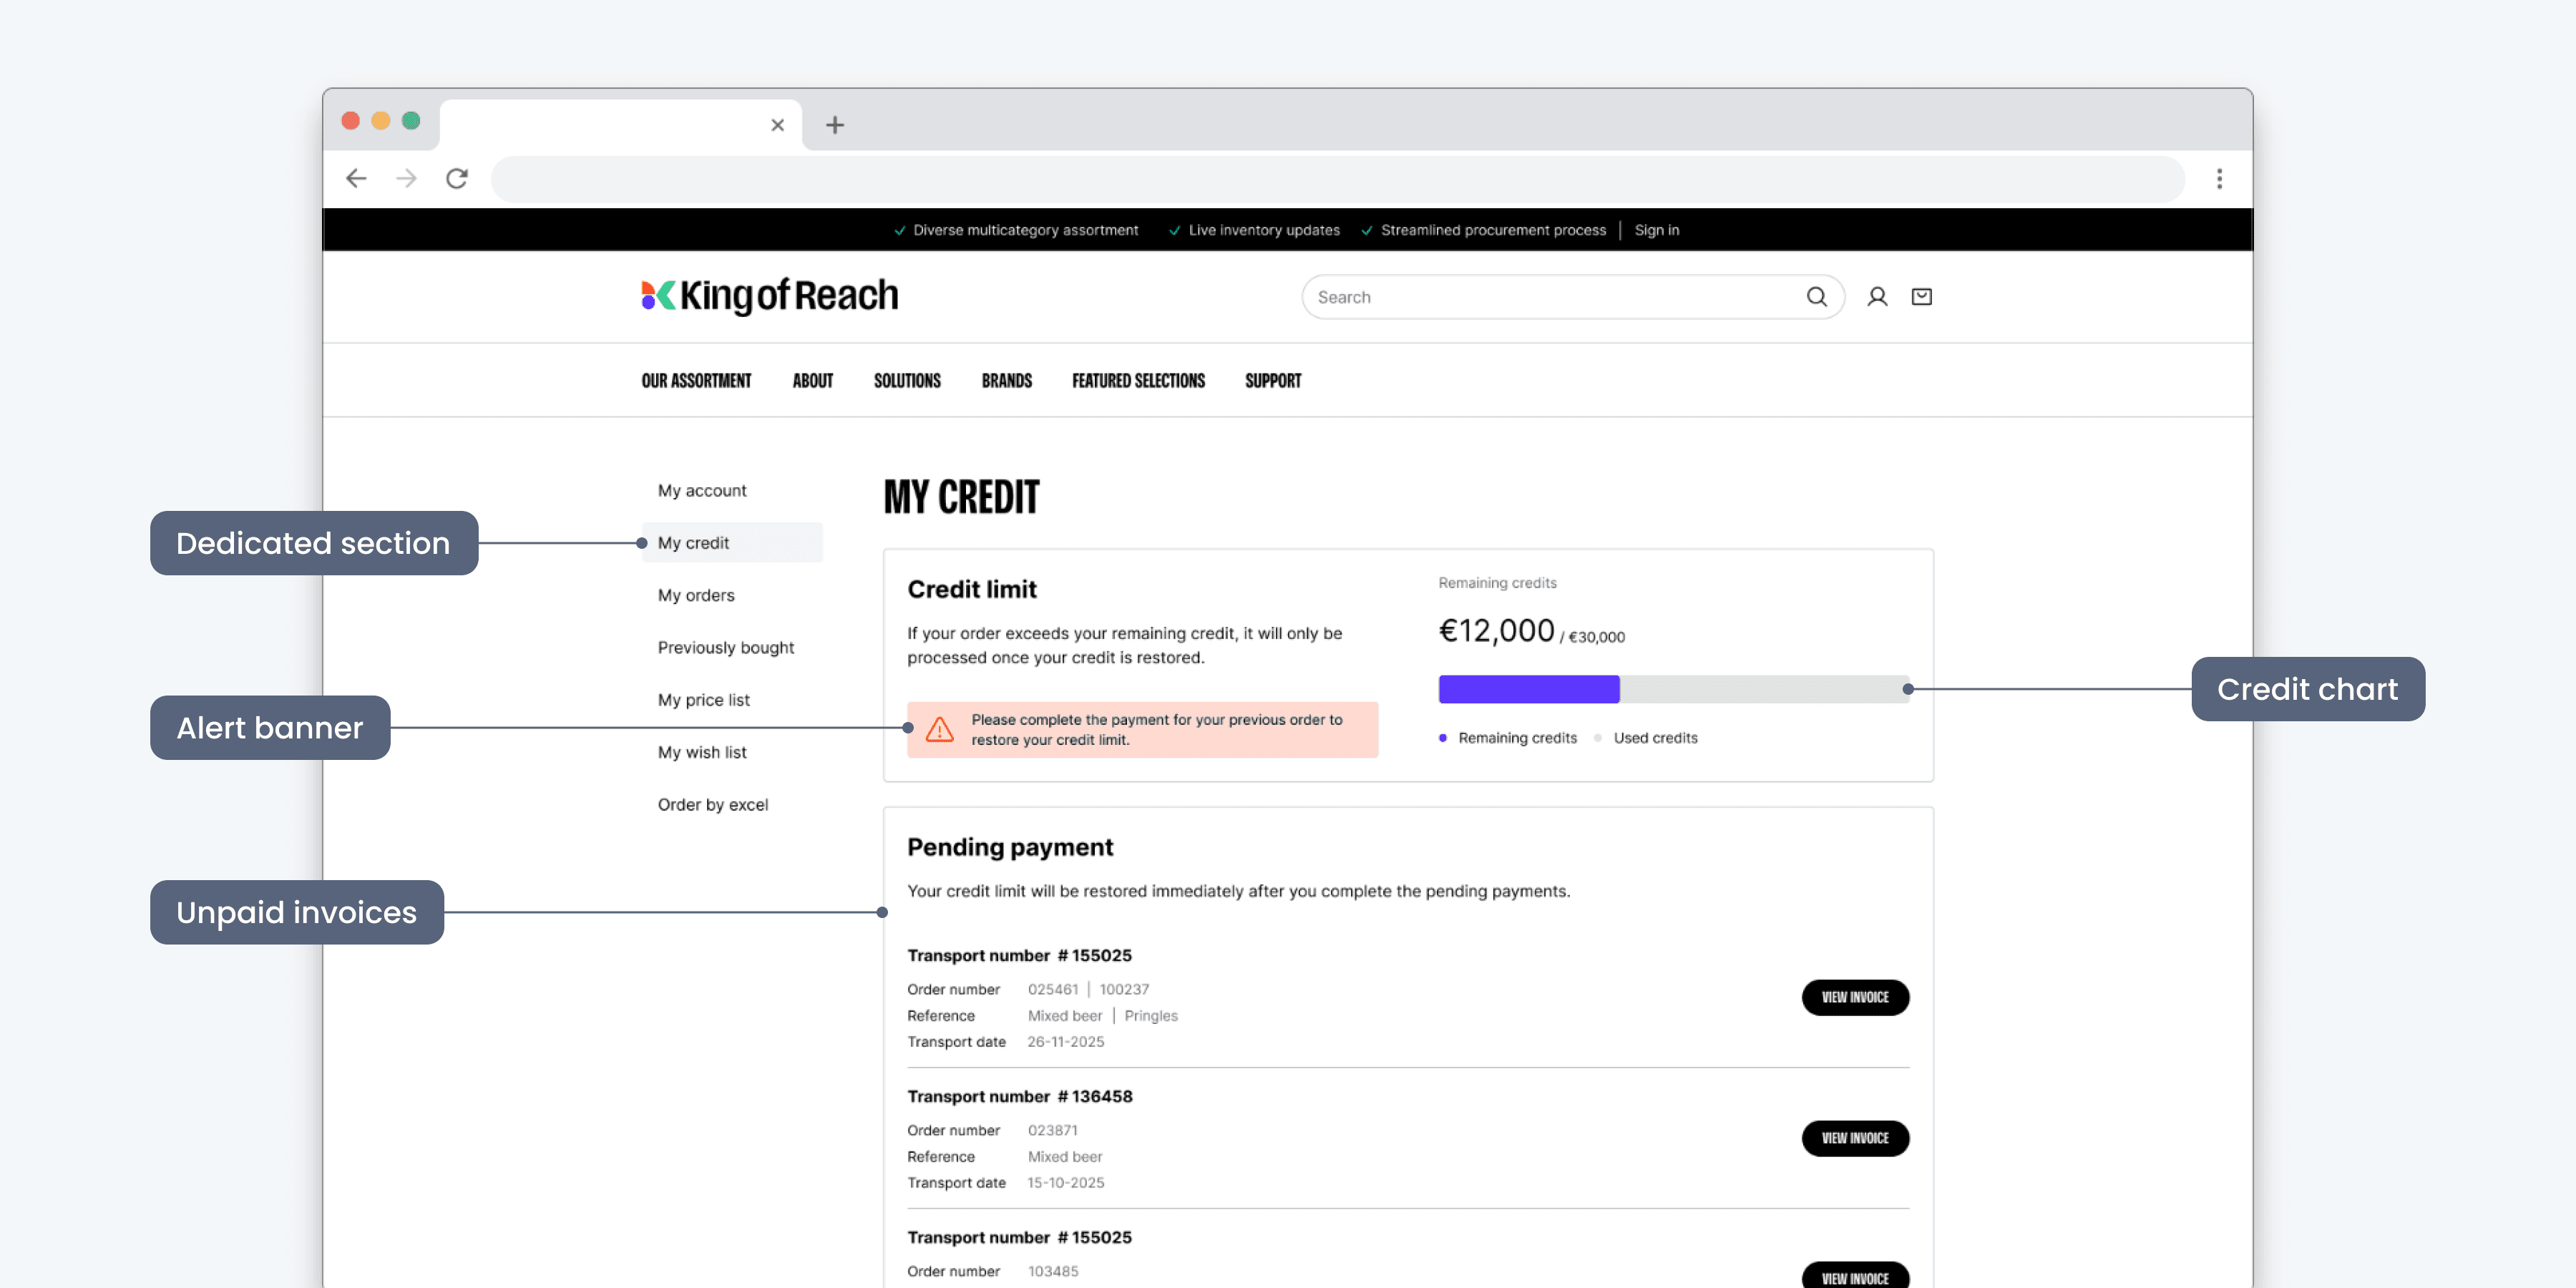Reload the page with refresh icon
The width and height of the screenshot is (2576, 1288).
point(457,179)
